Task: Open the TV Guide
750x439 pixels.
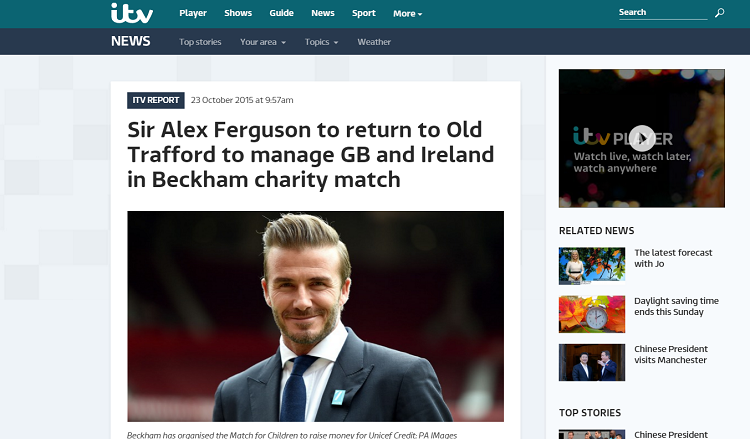Action: point(281,13)
